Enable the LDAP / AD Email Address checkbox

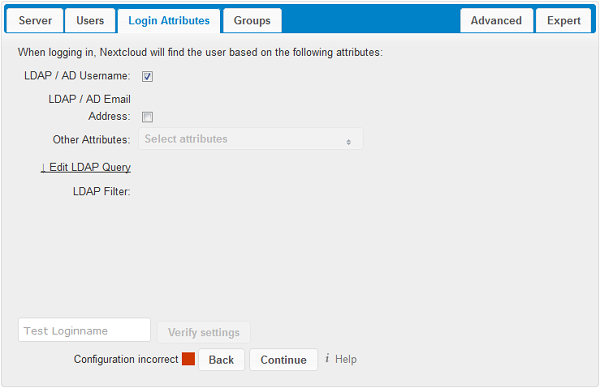[147, 117]
